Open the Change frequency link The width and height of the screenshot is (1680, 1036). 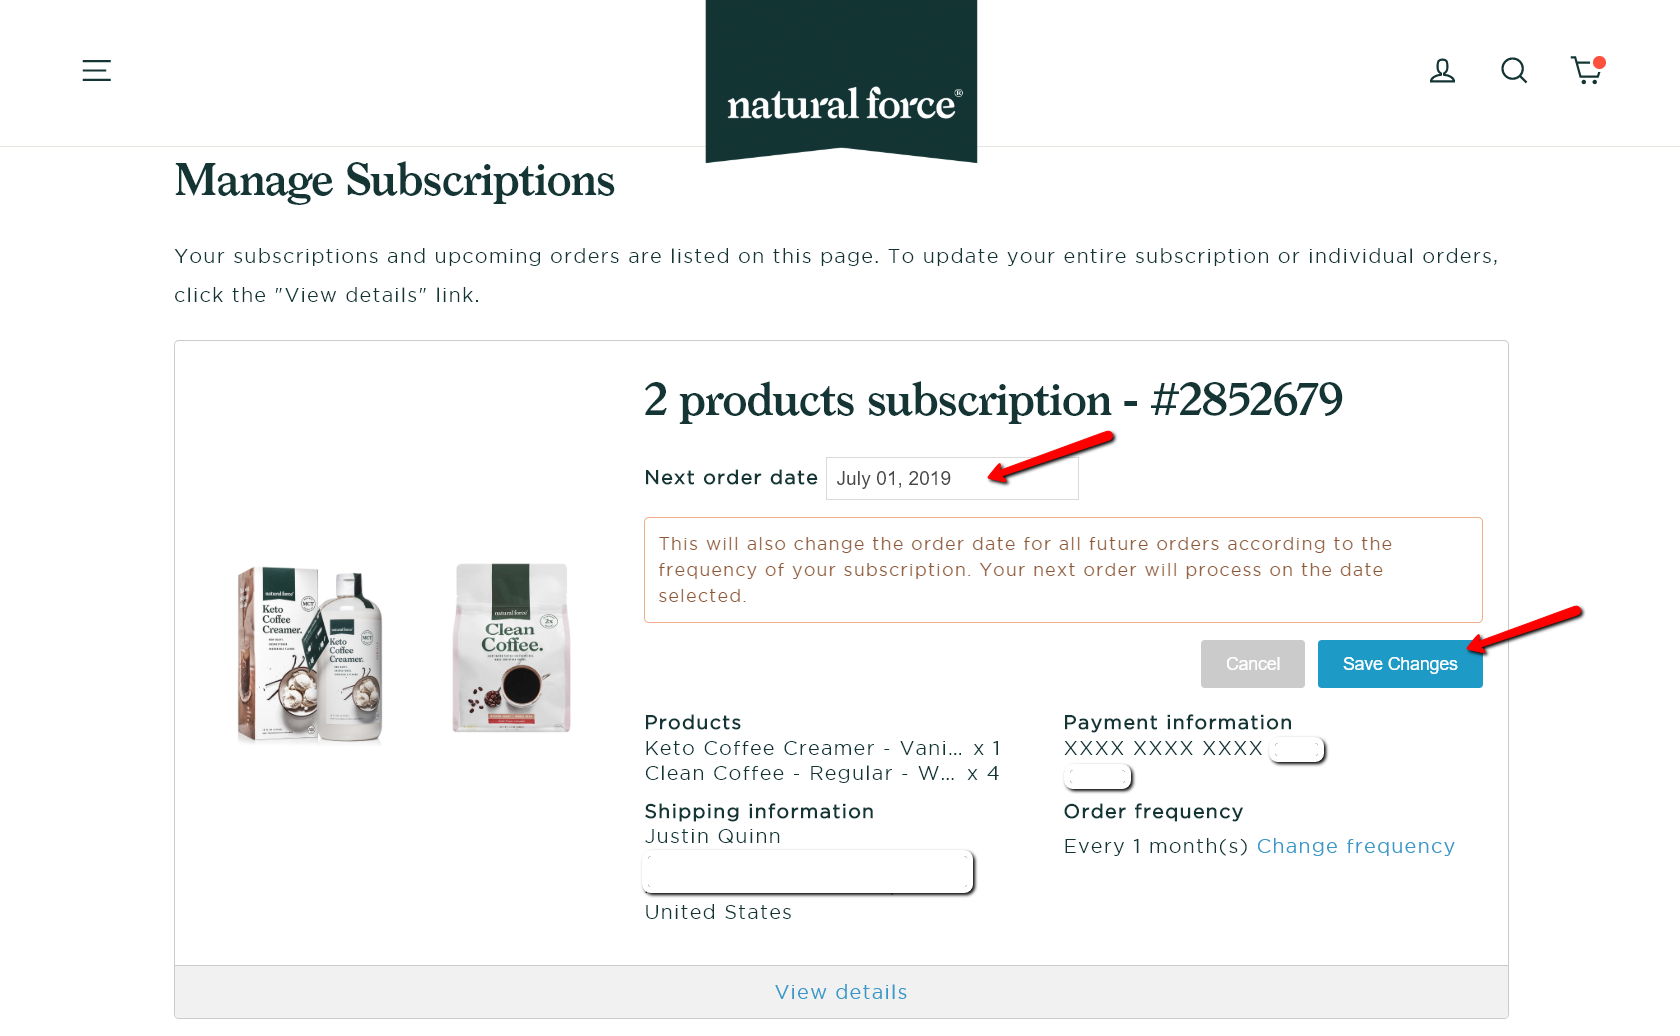(x=1356, y=846)
